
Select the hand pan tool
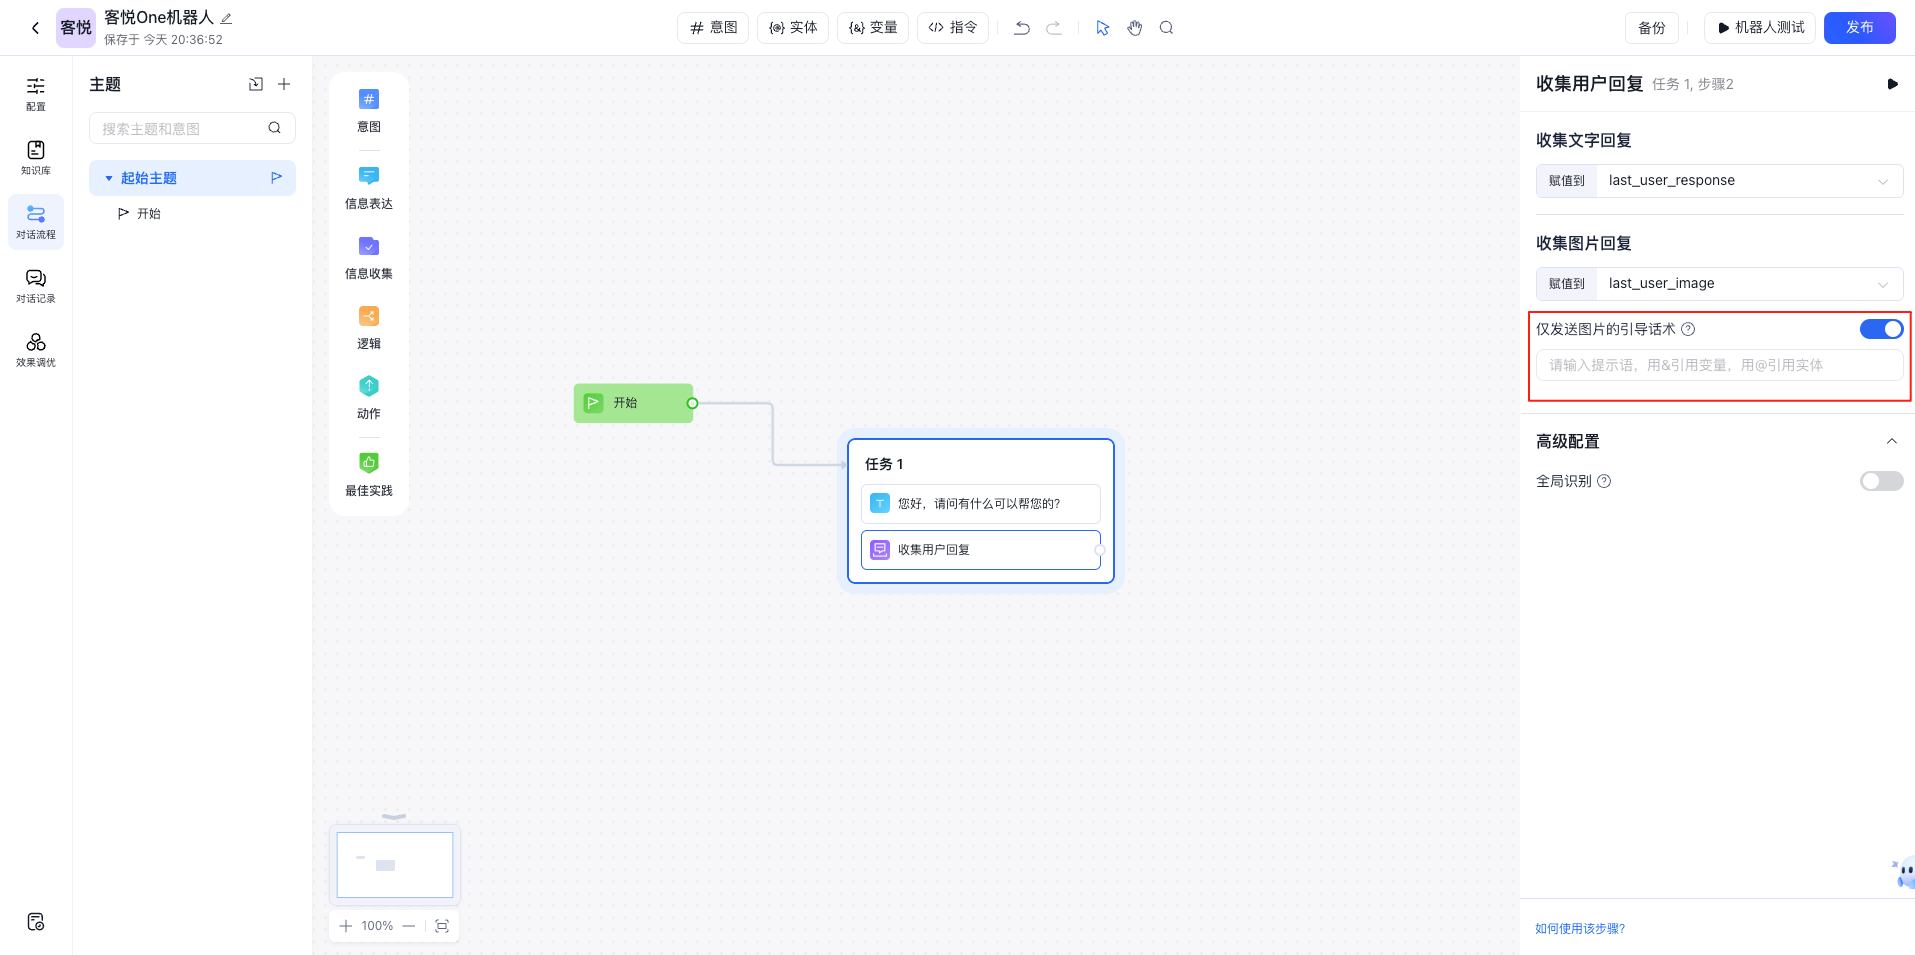pos(1134,28)
